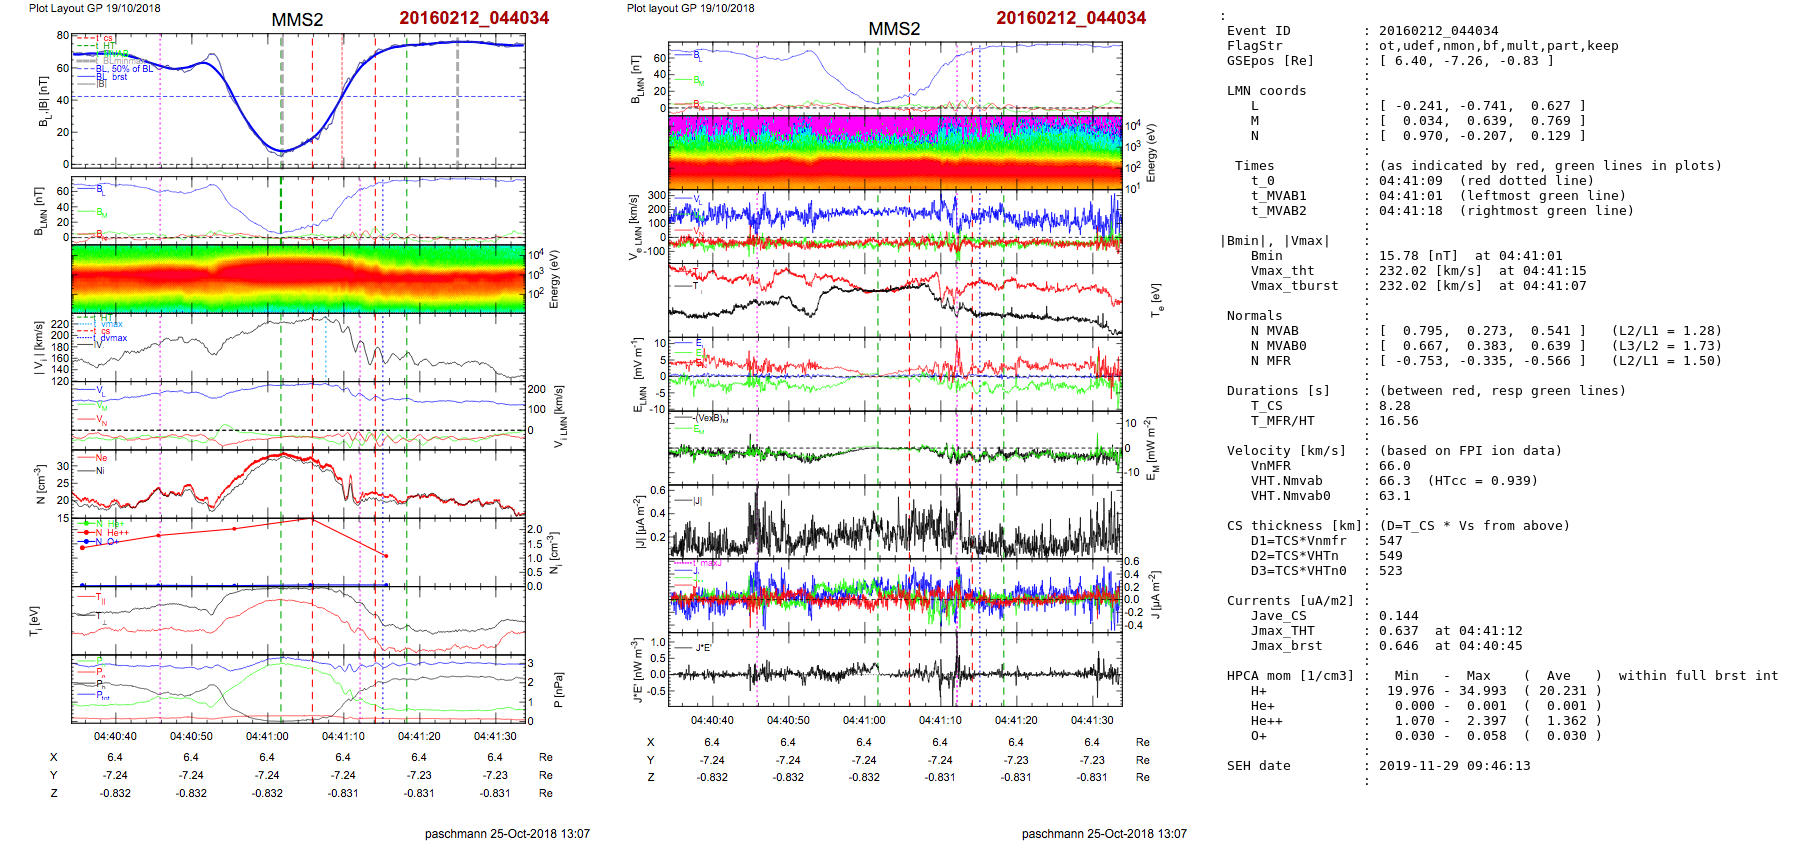Click the ion energy spectrogram in the left plot

[298, 279]
